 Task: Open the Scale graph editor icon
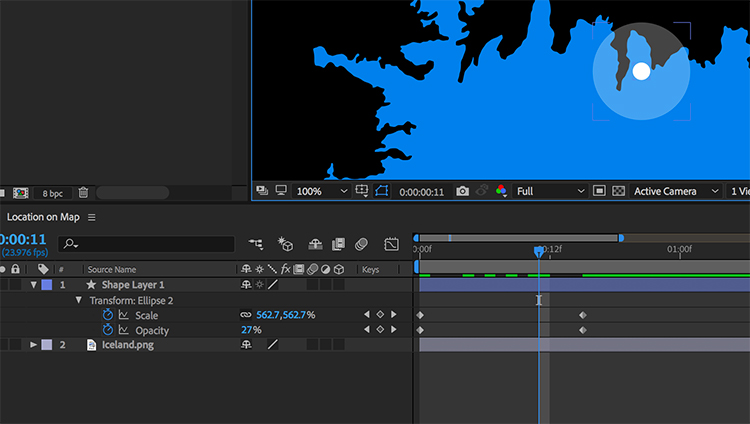pyautogui.click(x=124, y=315)
